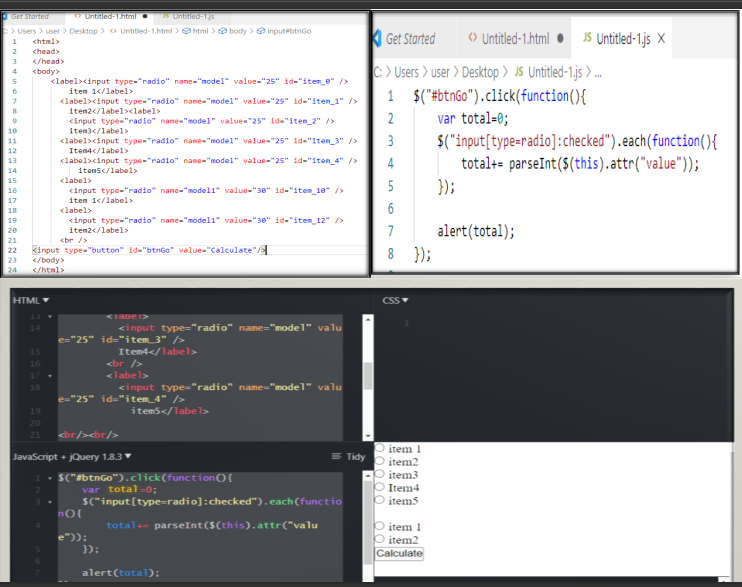Image resolution: width=742 pixels, height=587 pixels.
Task: Select the item2 radio just above Calculate
Action: (380, 539)
